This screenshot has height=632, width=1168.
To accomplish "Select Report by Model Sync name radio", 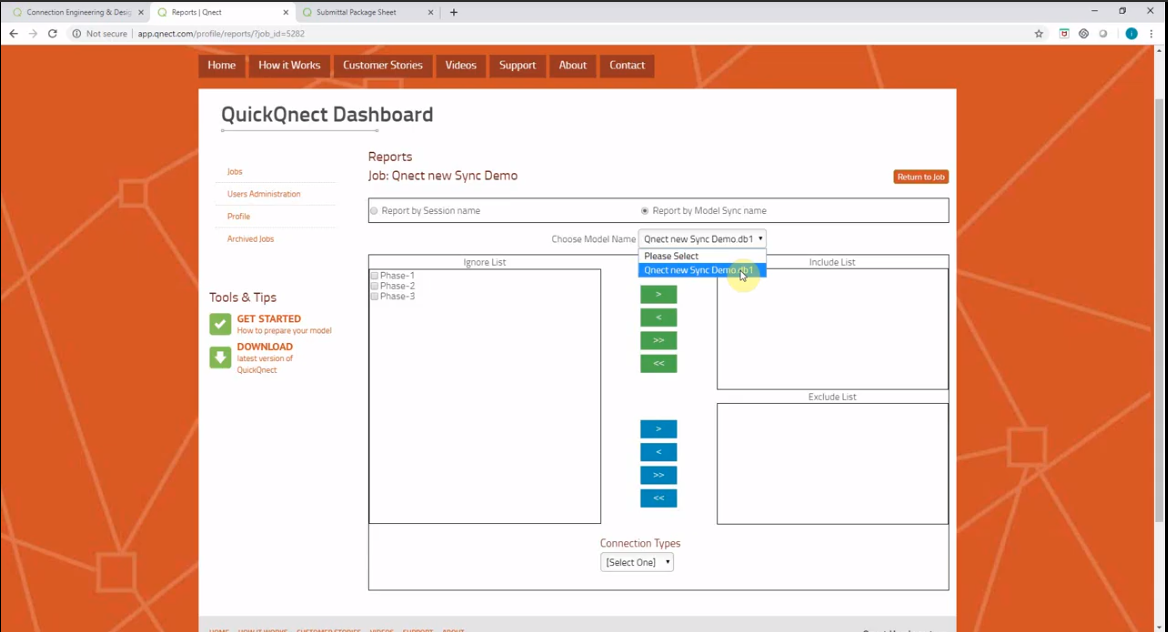I will 645,211.
